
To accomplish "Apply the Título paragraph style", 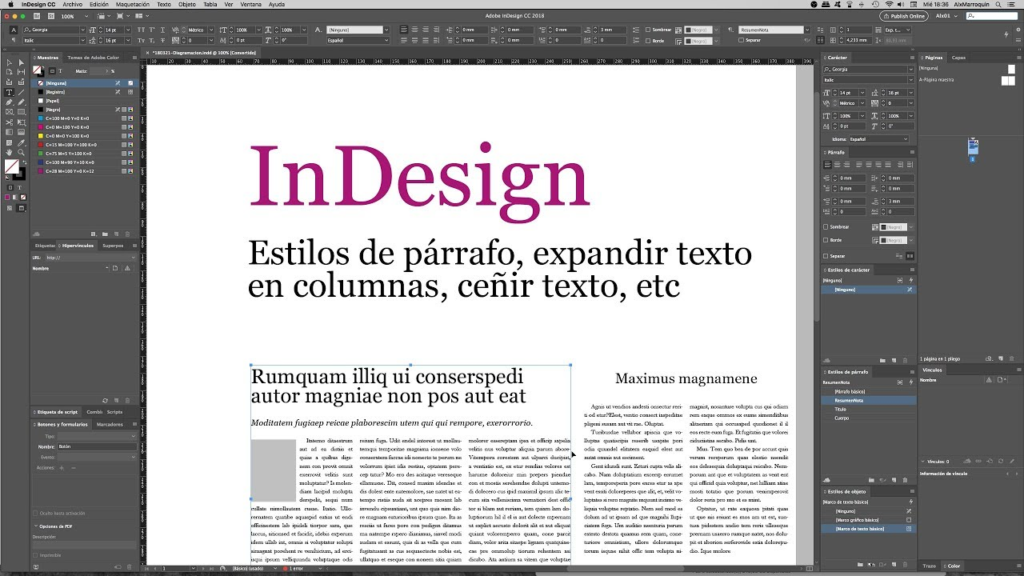I will pos(841,409).
